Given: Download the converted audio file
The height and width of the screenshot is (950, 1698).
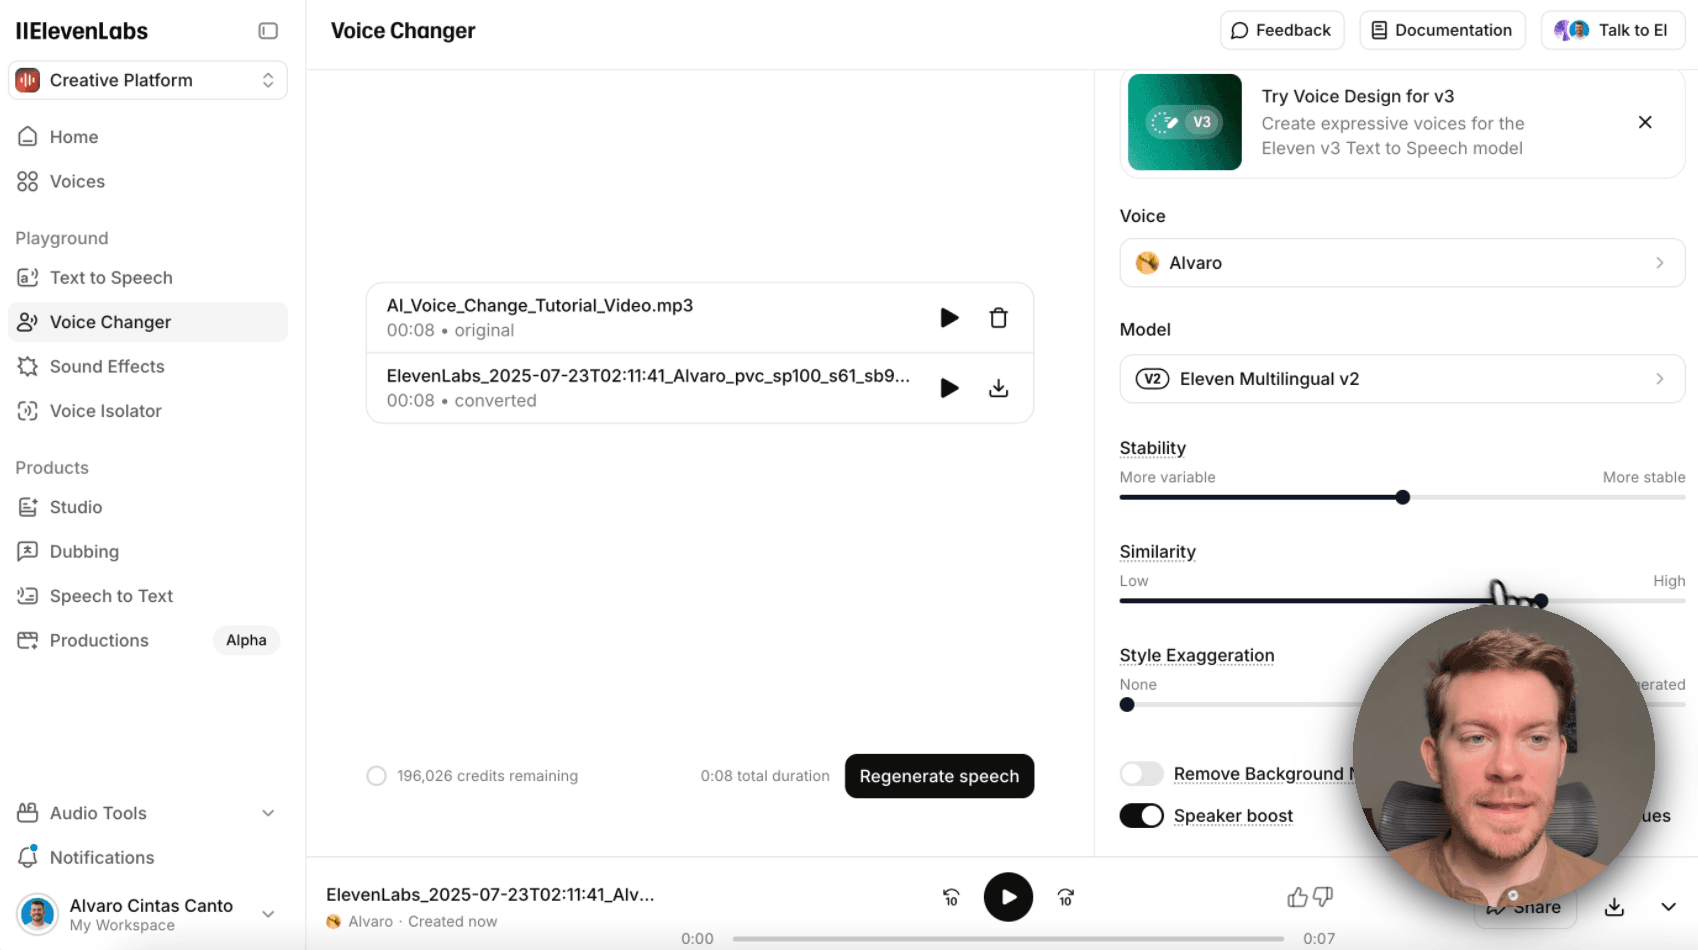Looking at the screenshot, I should coord(998,388).
